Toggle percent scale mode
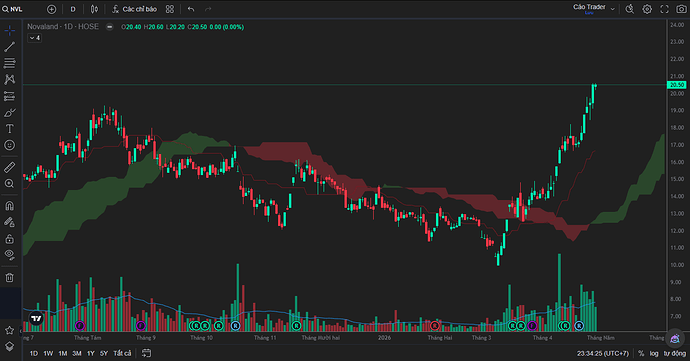 641,353
